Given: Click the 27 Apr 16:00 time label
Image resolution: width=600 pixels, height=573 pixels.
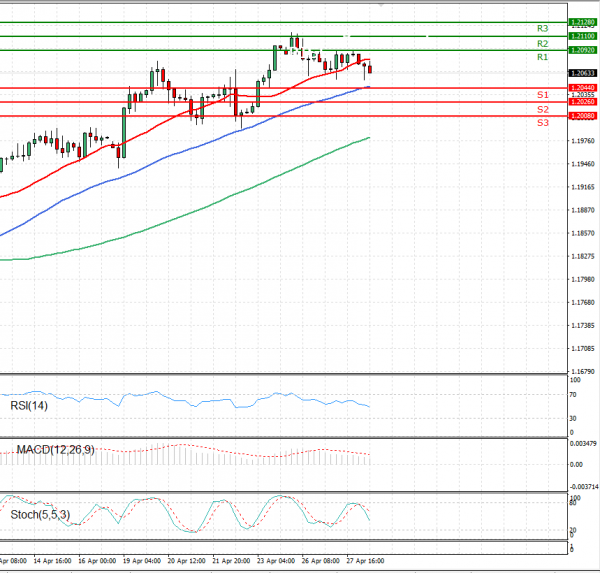Looking at the screenshot, I should [365, 561].
